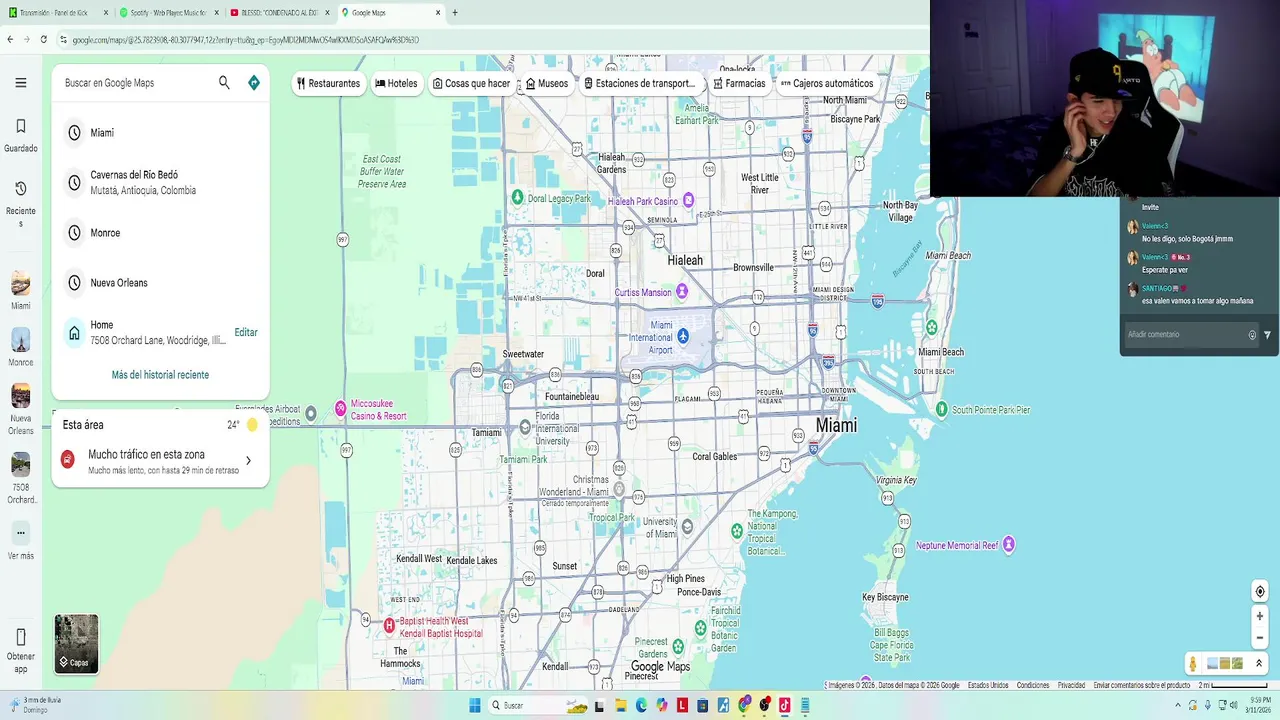Click the browser back arrow
The width and height of the screenshot is (1280, 720).
point(10,39)
